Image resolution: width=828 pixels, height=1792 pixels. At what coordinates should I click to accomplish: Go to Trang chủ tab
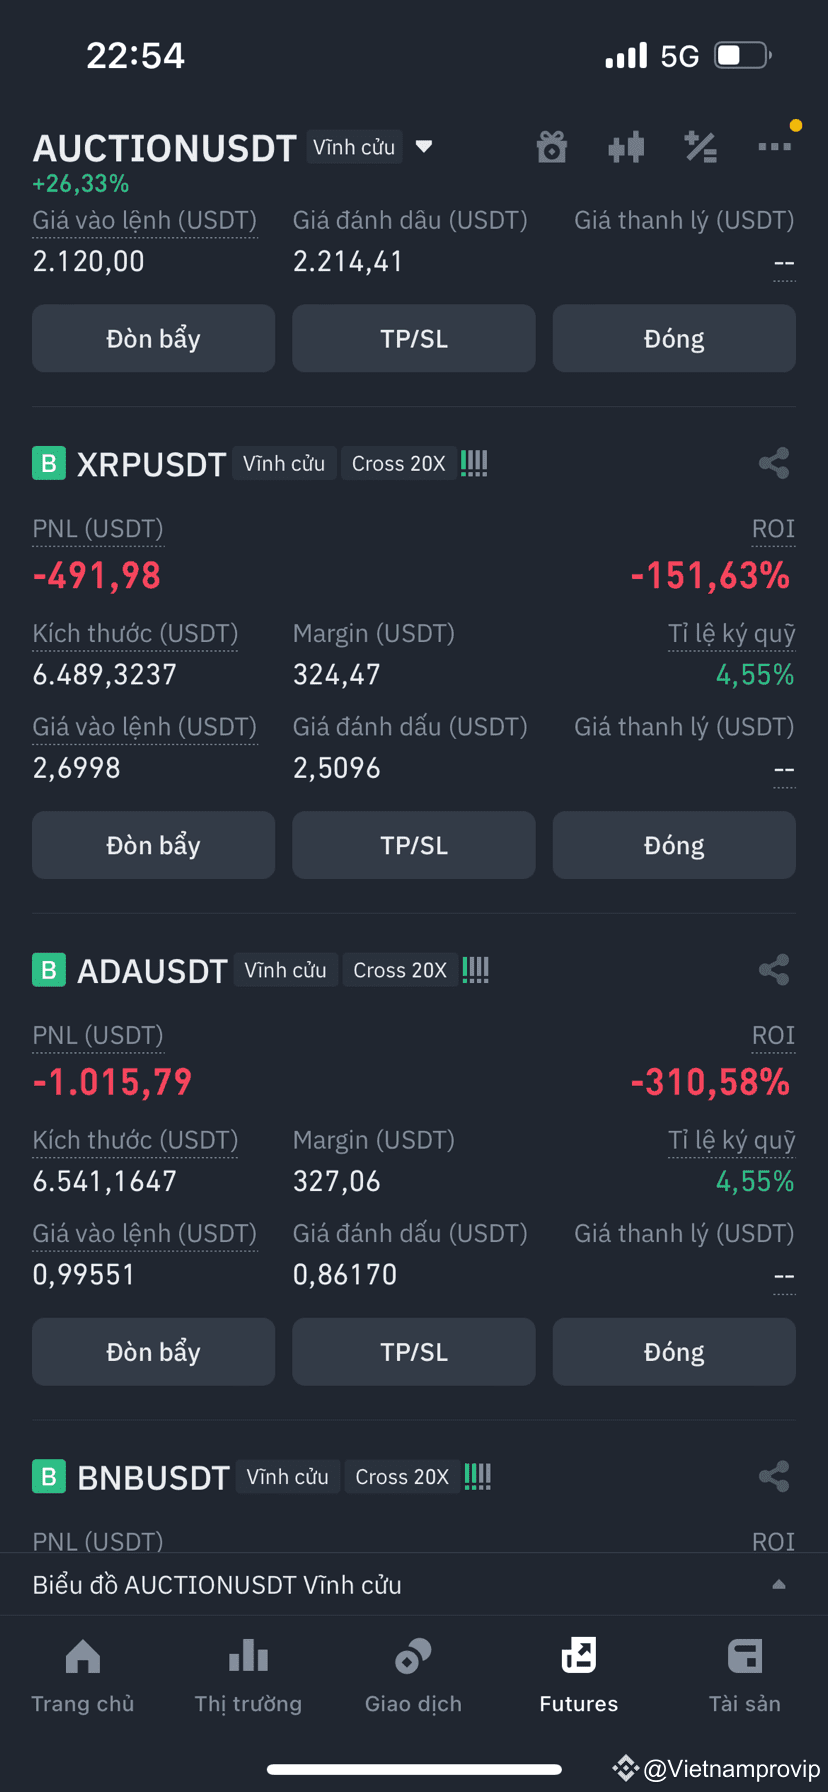[83, 1676]
